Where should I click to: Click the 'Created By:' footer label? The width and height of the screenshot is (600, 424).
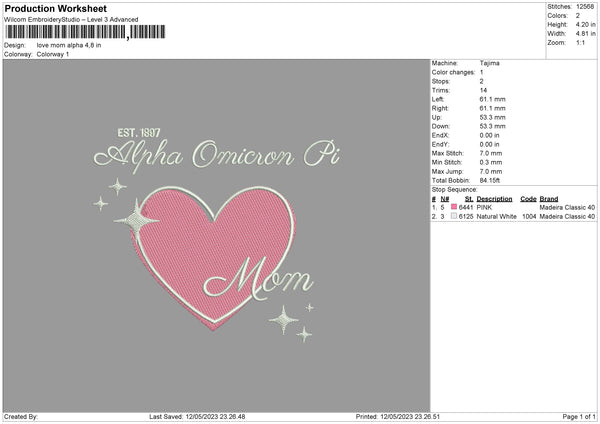pyautogui.click(x=21, y=416)
